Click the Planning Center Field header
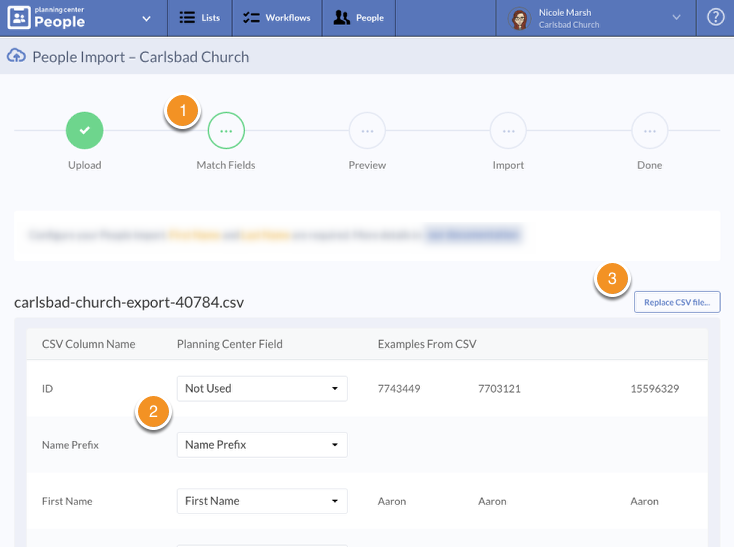 (230, 344)
